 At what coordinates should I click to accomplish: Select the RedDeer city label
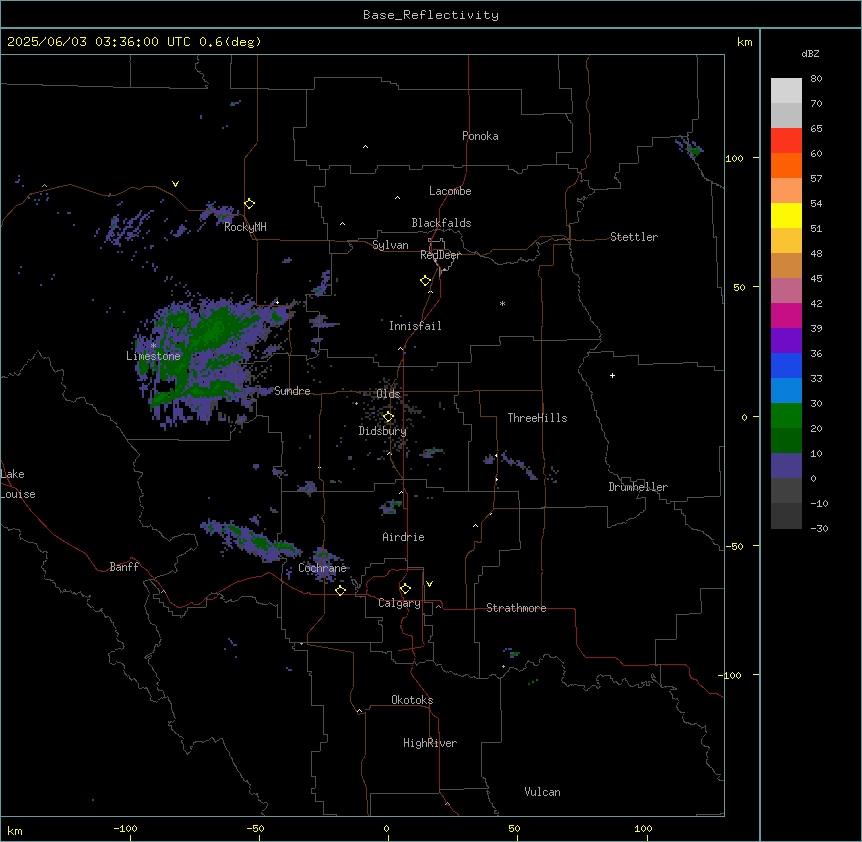[440, 255]
